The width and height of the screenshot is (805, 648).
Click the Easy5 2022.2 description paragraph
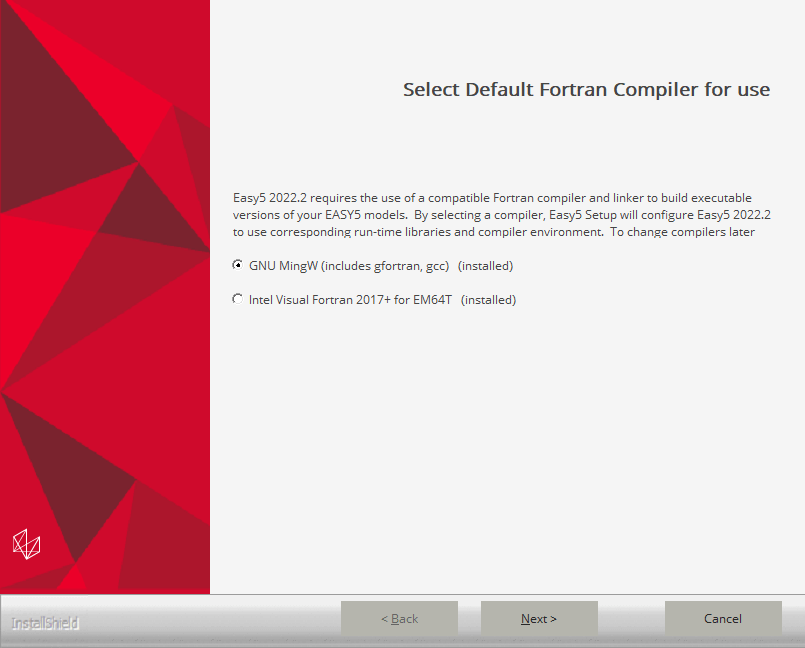[x=500, y=215]
